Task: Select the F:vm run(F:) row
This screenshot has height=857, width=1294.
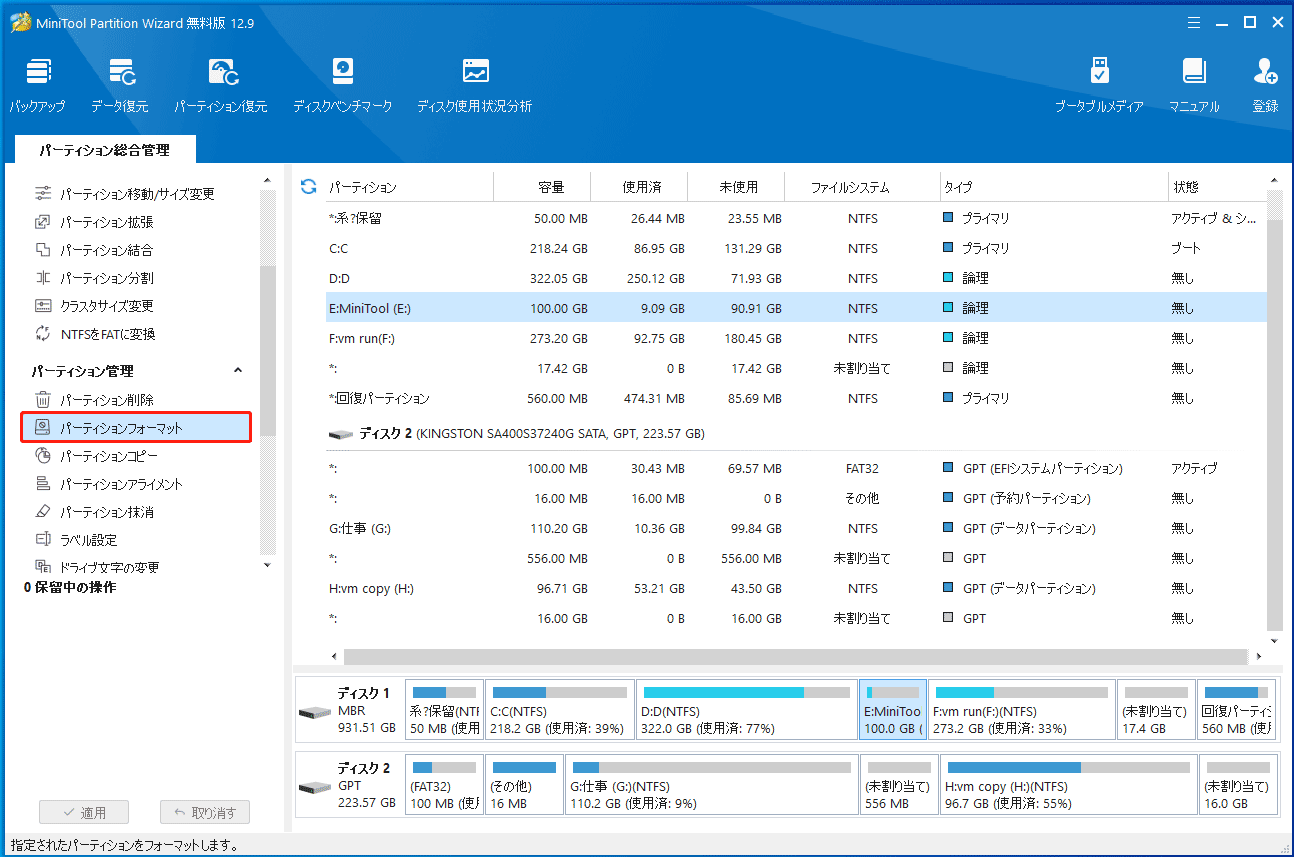Action: pyautogui.click(x=795, y=338)
